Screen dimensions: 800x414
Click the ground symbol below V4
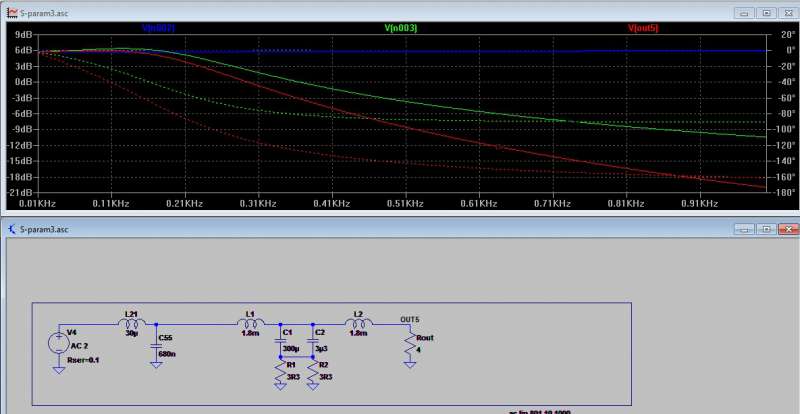pyautogui.click(x=59, y=370)
